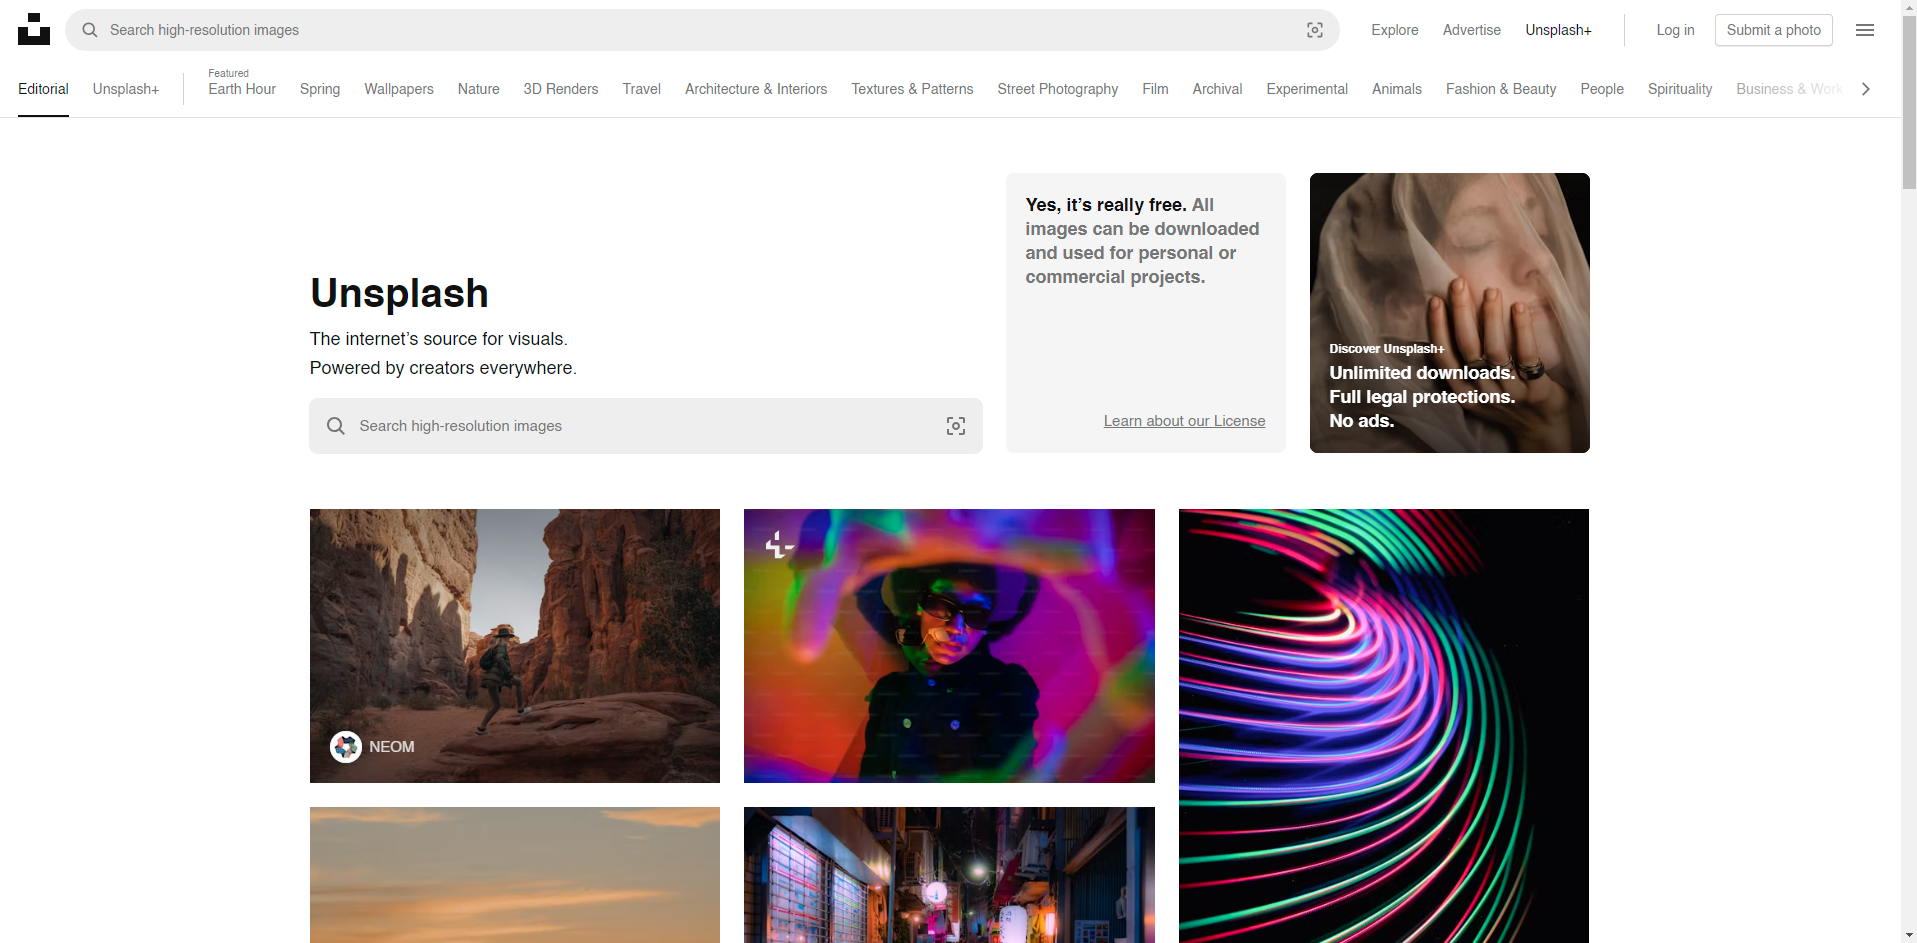The width and height of the screenshot is (1917, 943).
Task: Open the Advertise page
Action: coord(1470,30)
